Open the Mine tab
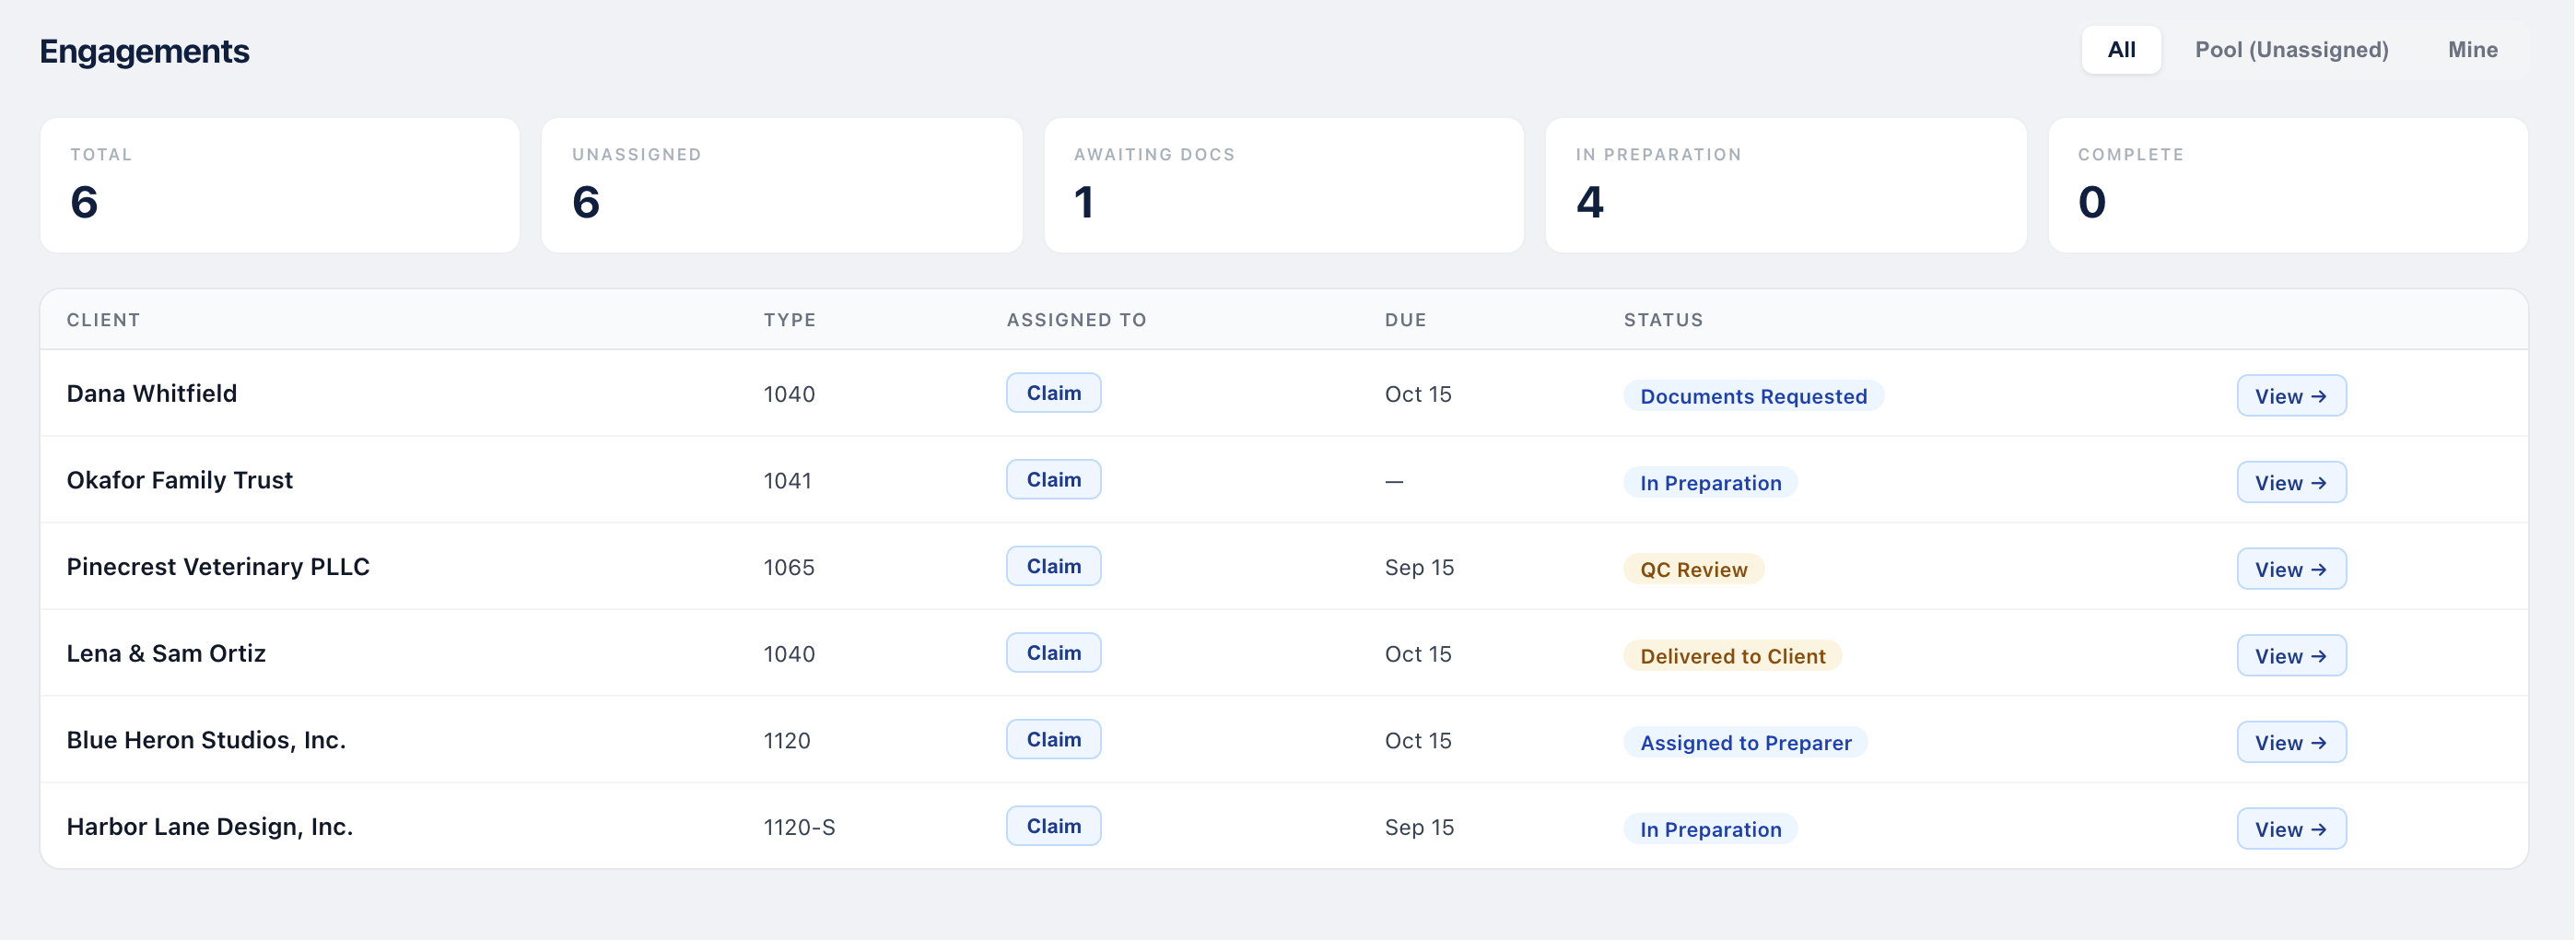The width and height of the screenshot is (2576, 940). click(x=2472, y=50)
